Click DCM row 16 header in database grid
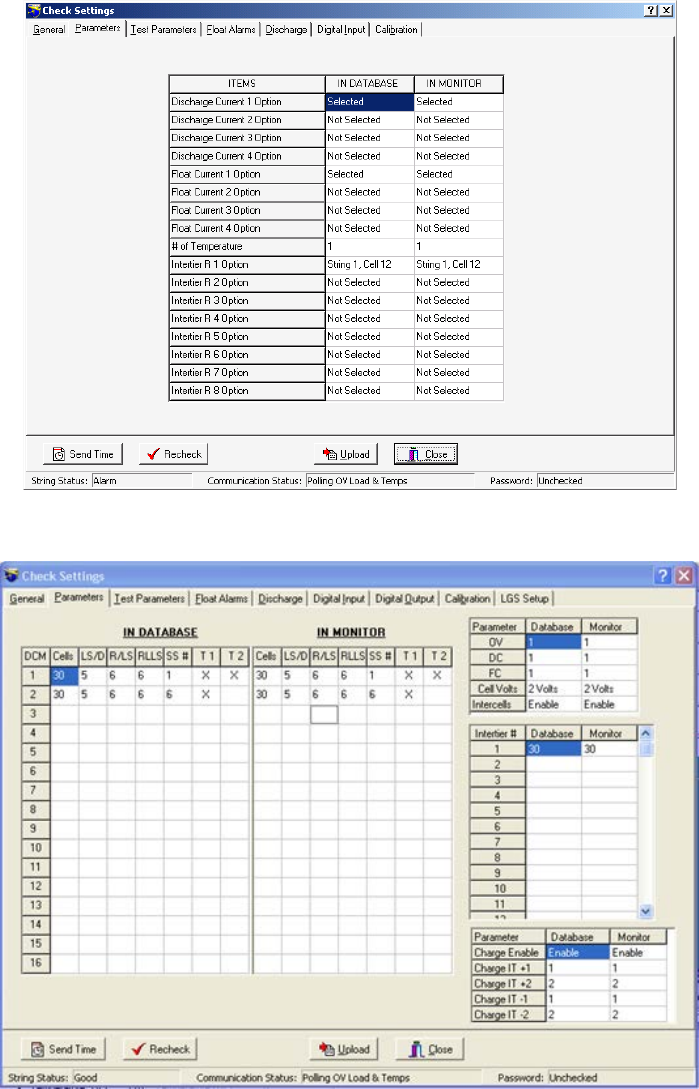The width and height of the screenshot is (699, 1089). tap(35, 963)
